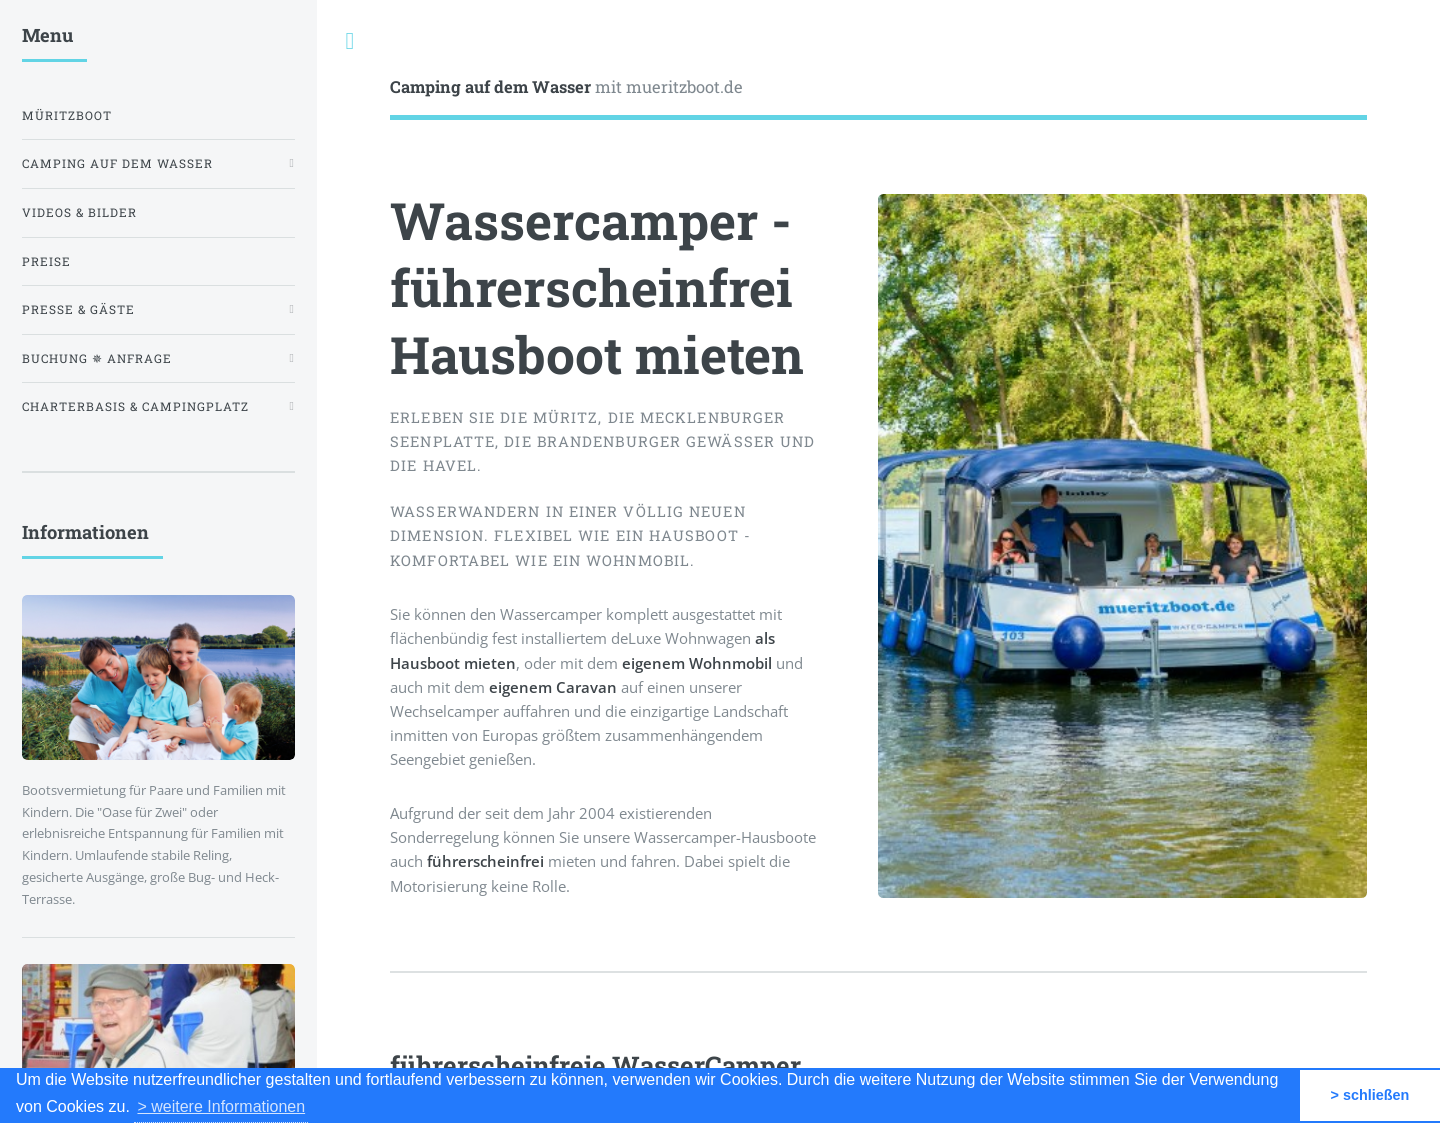Expand the Buchung Anfrage submenu arrow
Screen dimensions: 1440x1123
tap(291, 358)
